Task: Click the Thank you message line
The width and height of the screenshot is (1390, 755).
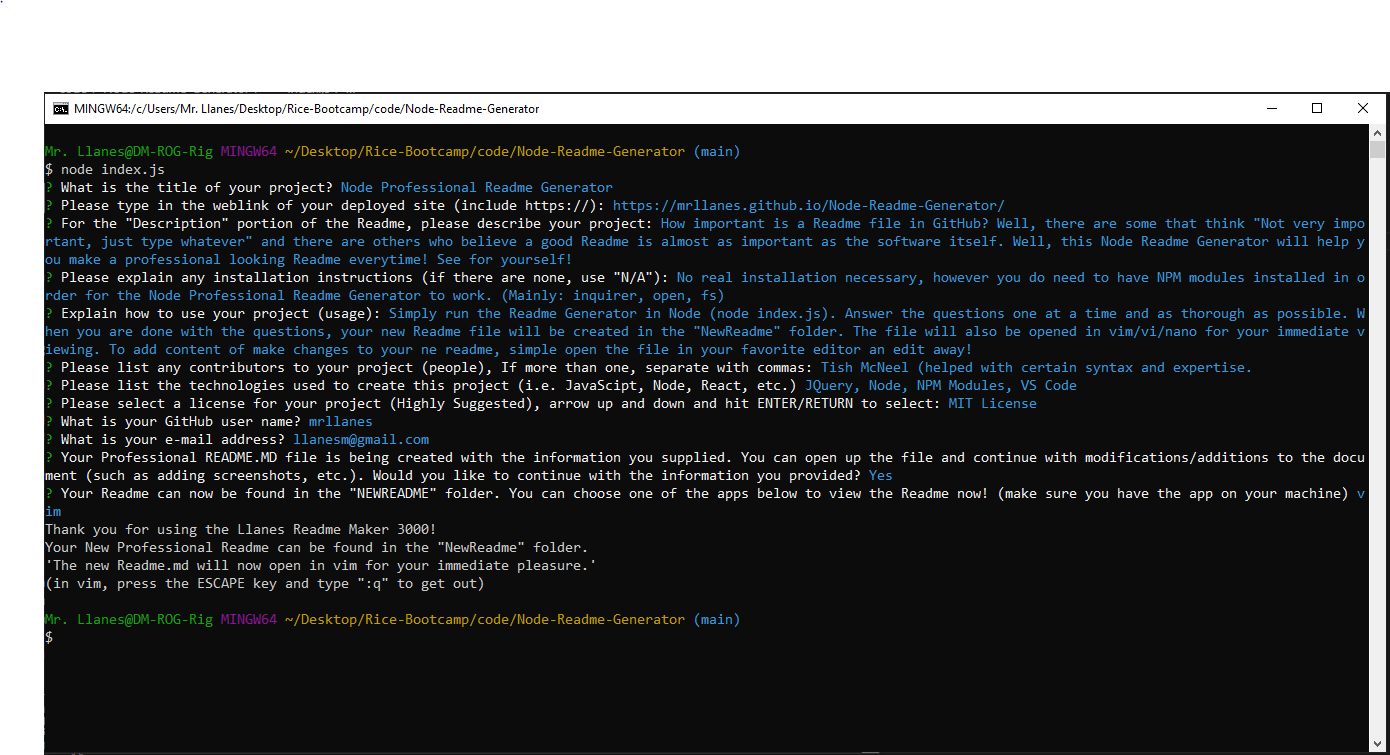Action: [240, 529]
